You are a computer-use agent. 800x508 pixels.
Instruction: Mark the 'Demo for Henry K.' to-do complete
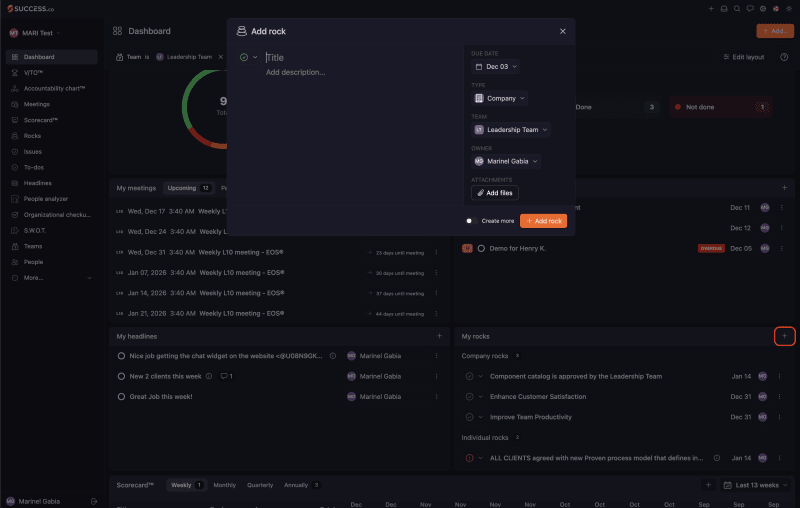481,248
